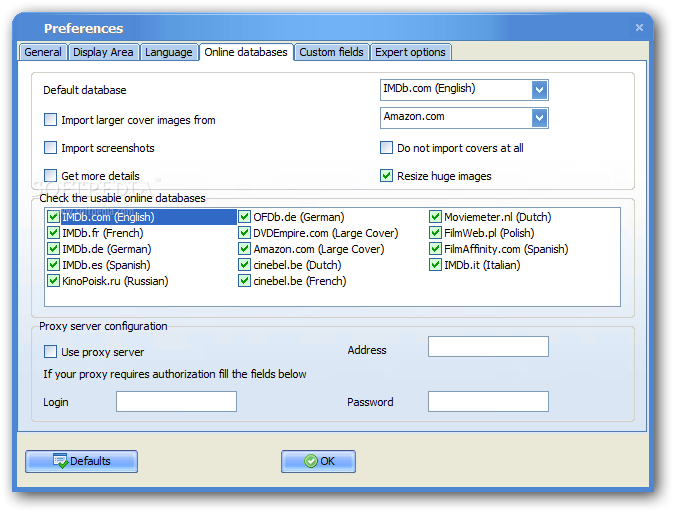Uncheck the cinebel.be (French) database

(x=245, y=281)
